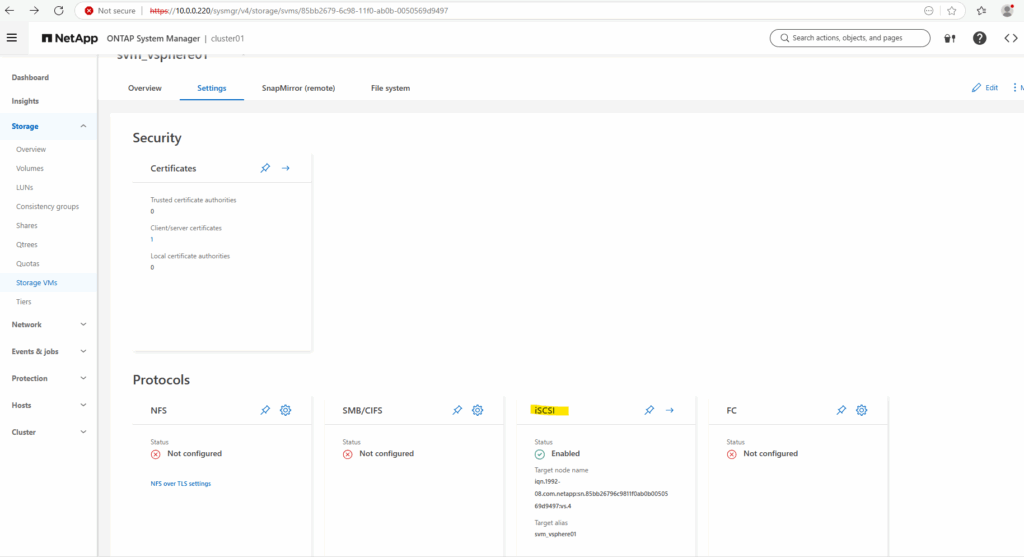
Task: Click the NetApp logo
Action: (x=70, y=38)
